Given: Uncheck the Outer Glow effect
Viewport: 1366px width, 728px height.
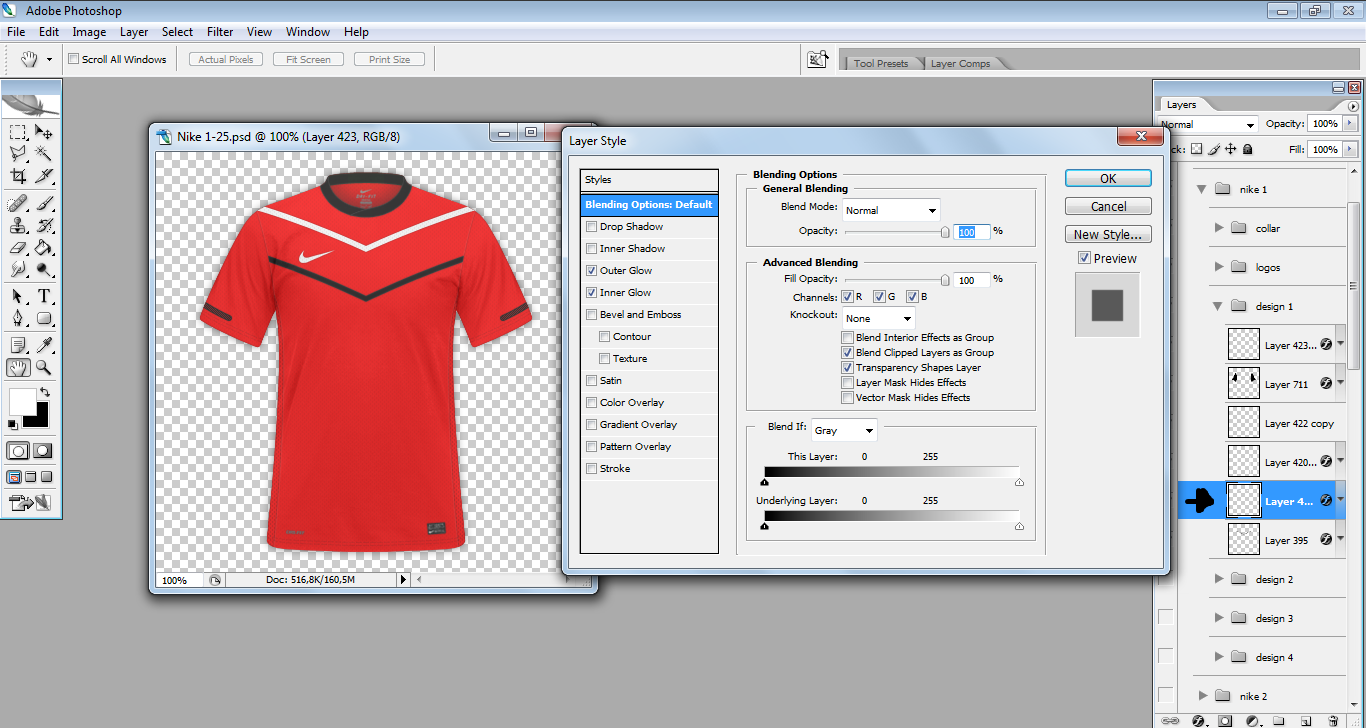Looking at the screenshot, I should pos(591,271).
